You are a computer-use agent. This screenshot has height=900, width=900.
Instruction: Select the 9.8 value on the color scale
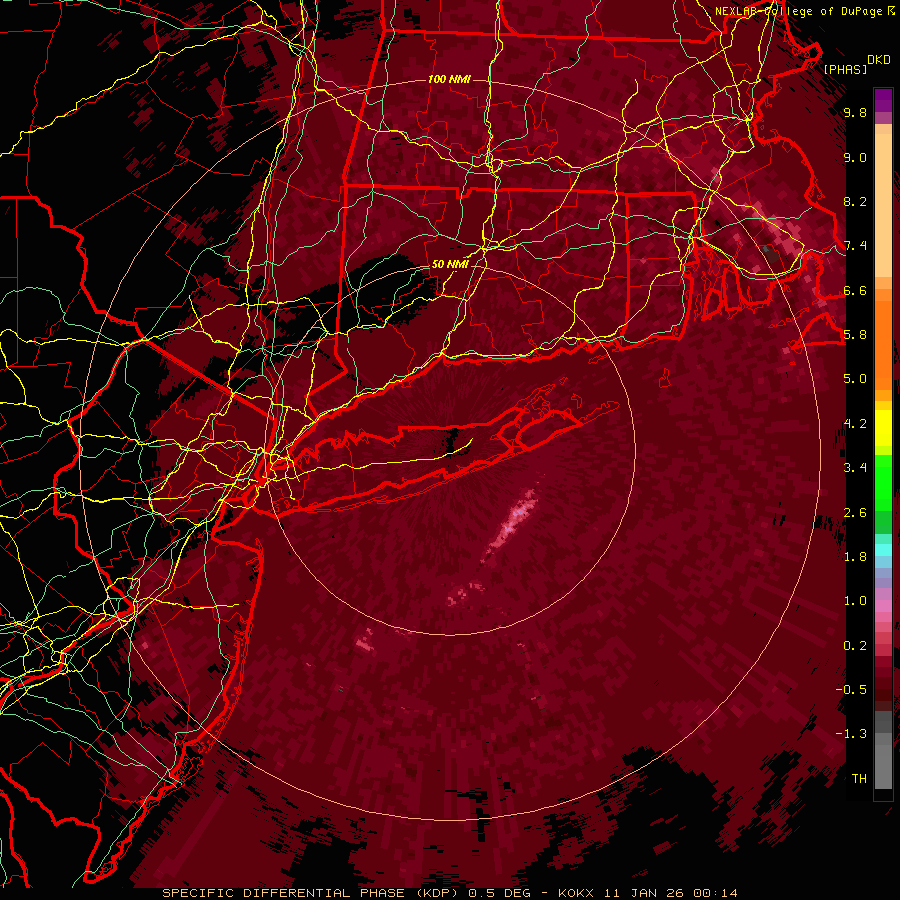[855, 113]
